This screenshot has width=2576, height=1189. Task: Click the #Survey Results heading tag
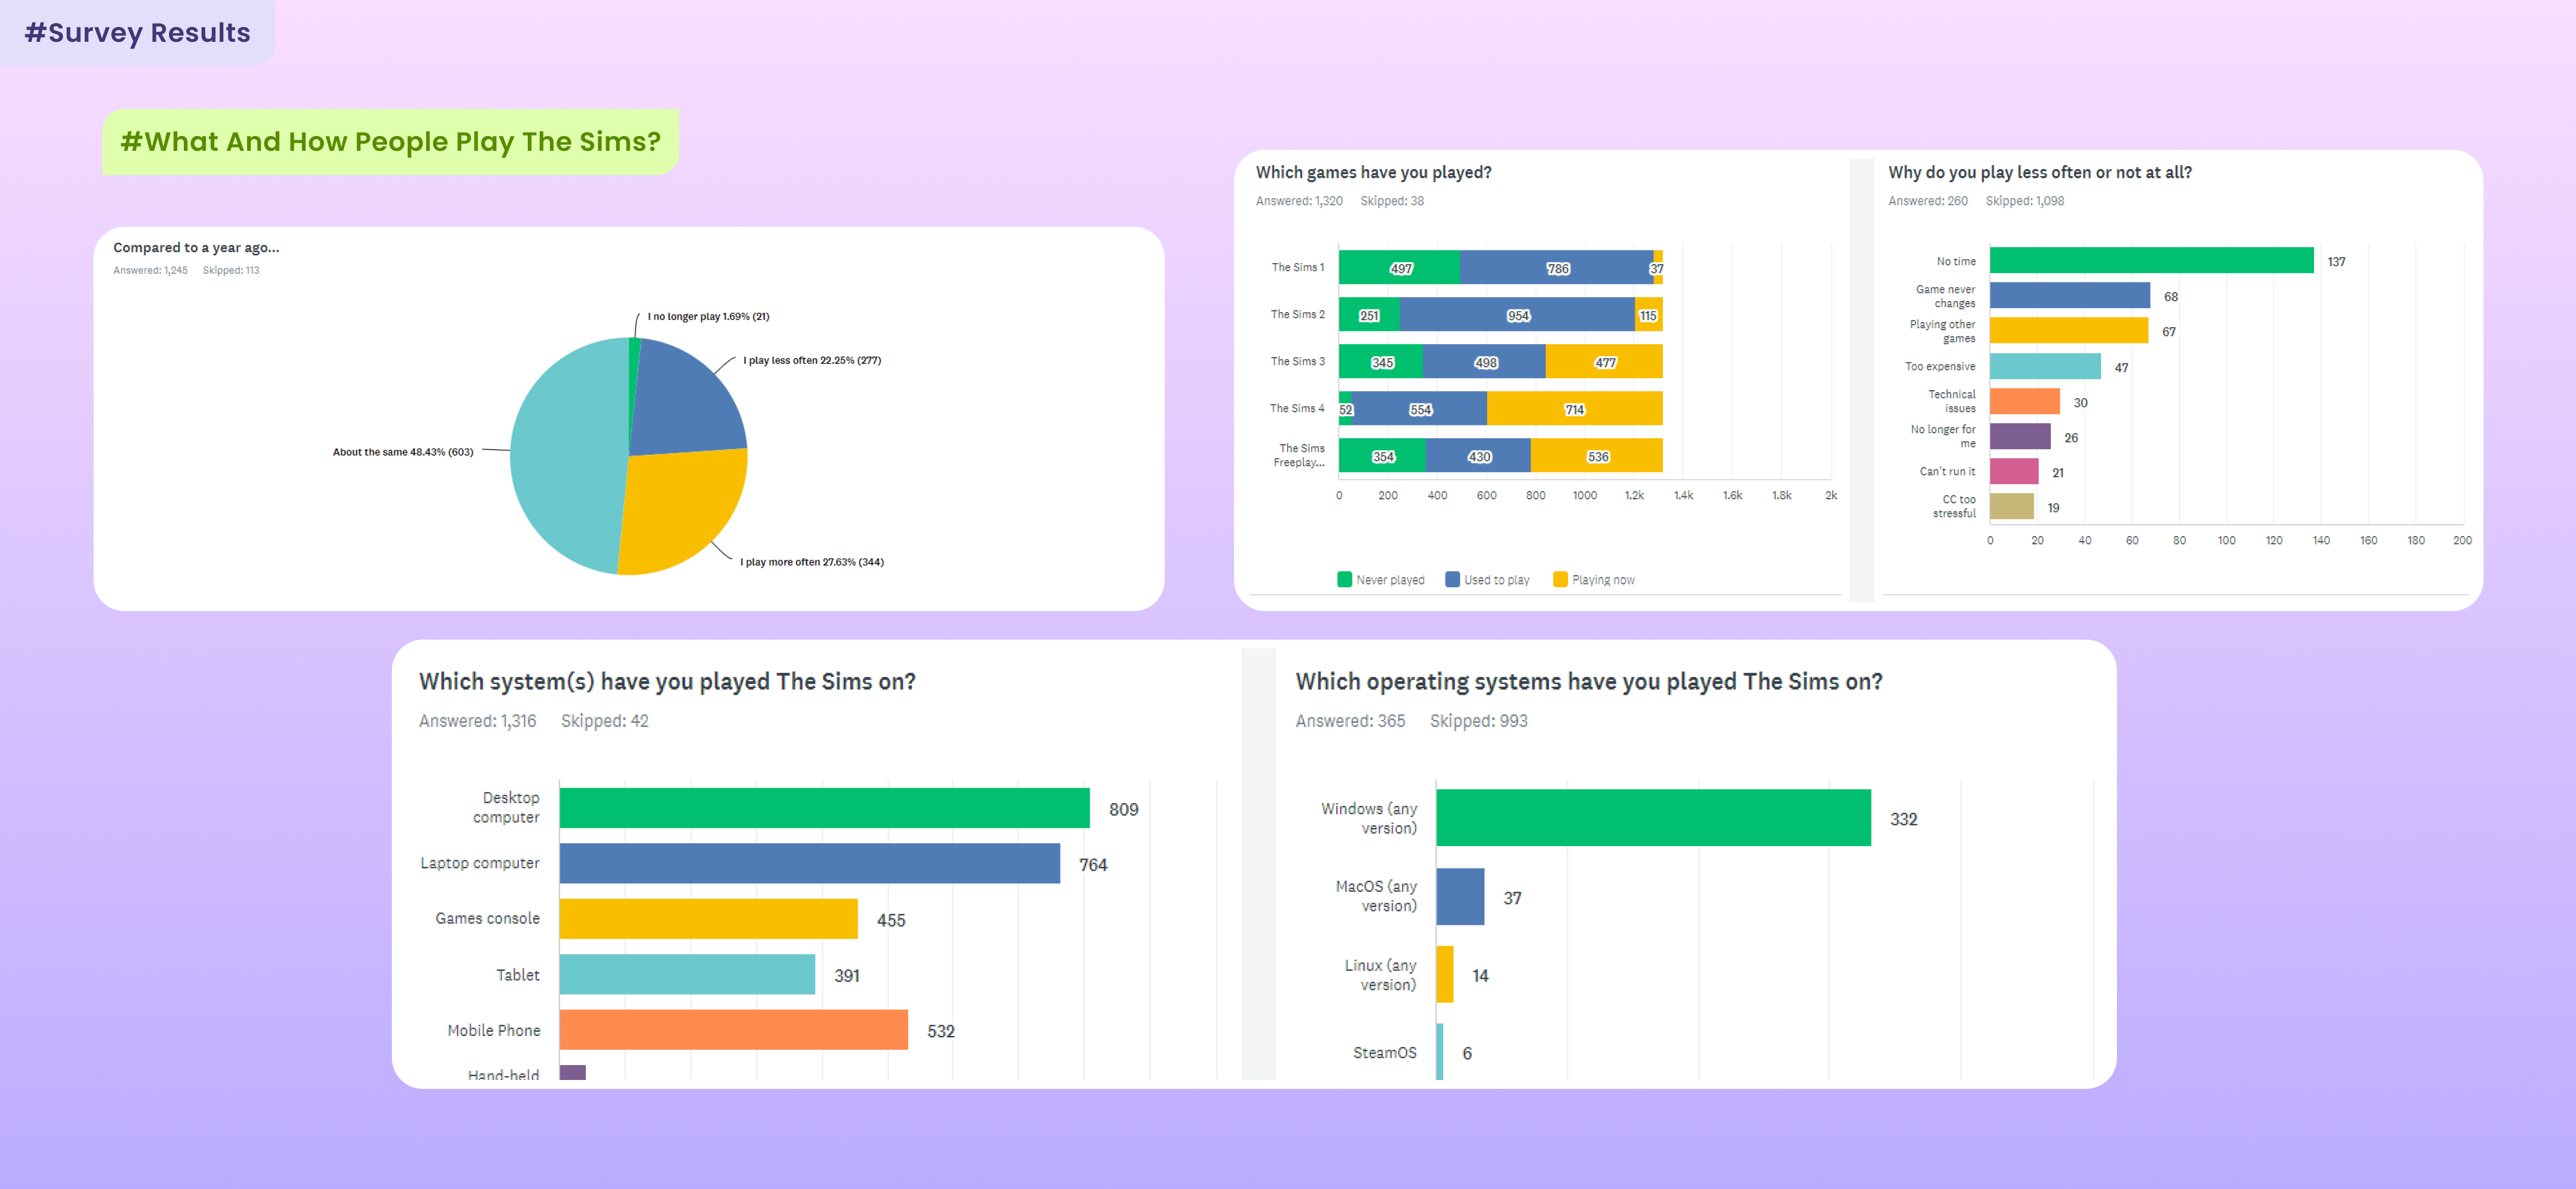tap(137, 32)
